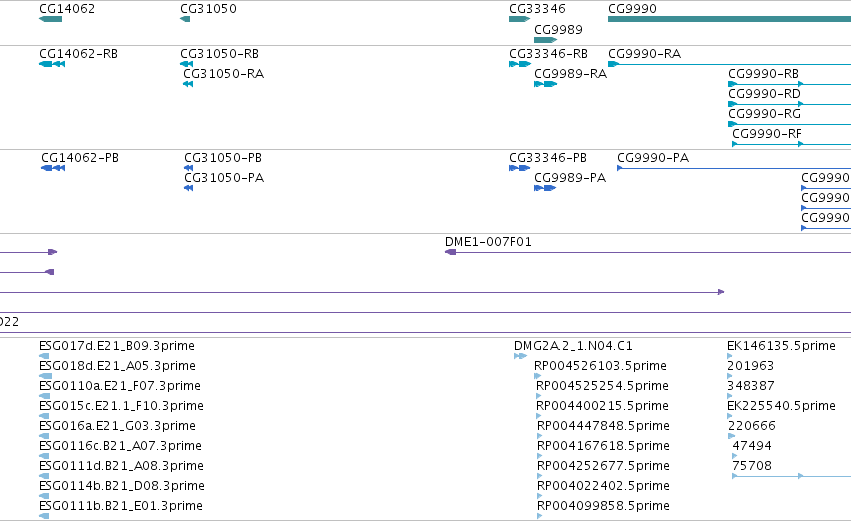Select transcript label CG9990-RB
851x521 pixels.
(x=763, y=74)
